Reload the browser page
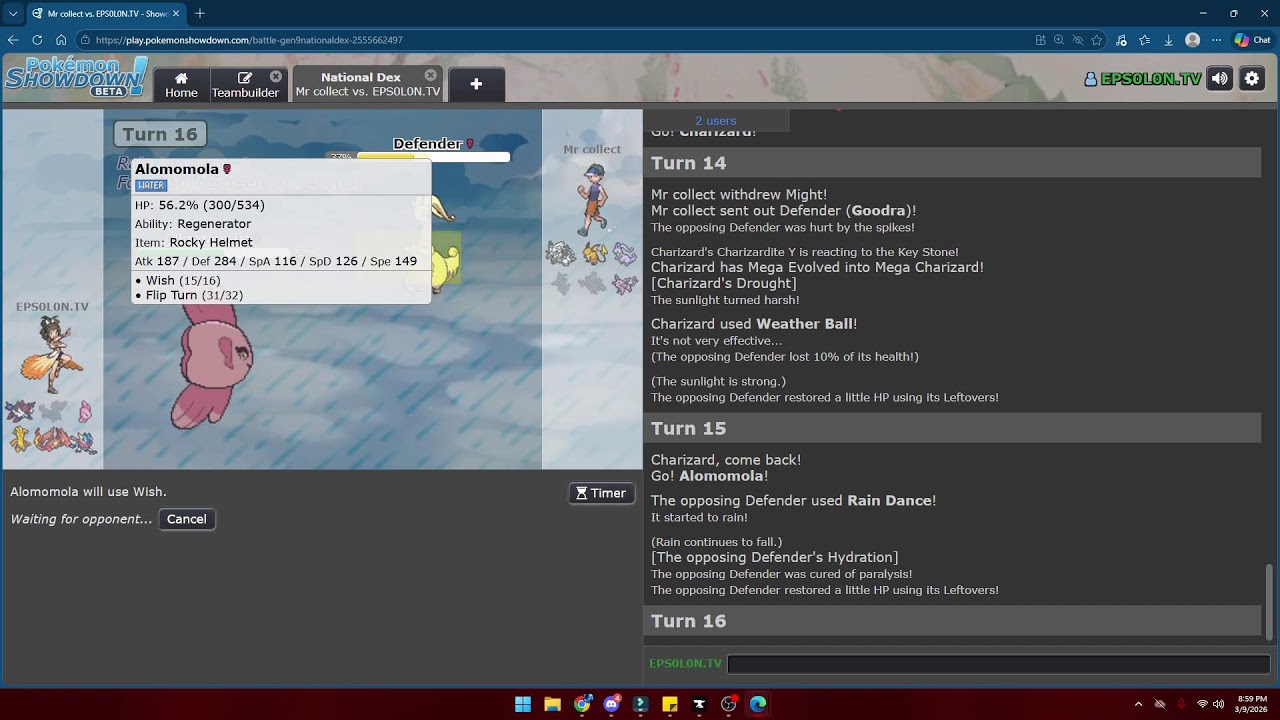The width and height of the screenshot is (1280, 720). 37,40
